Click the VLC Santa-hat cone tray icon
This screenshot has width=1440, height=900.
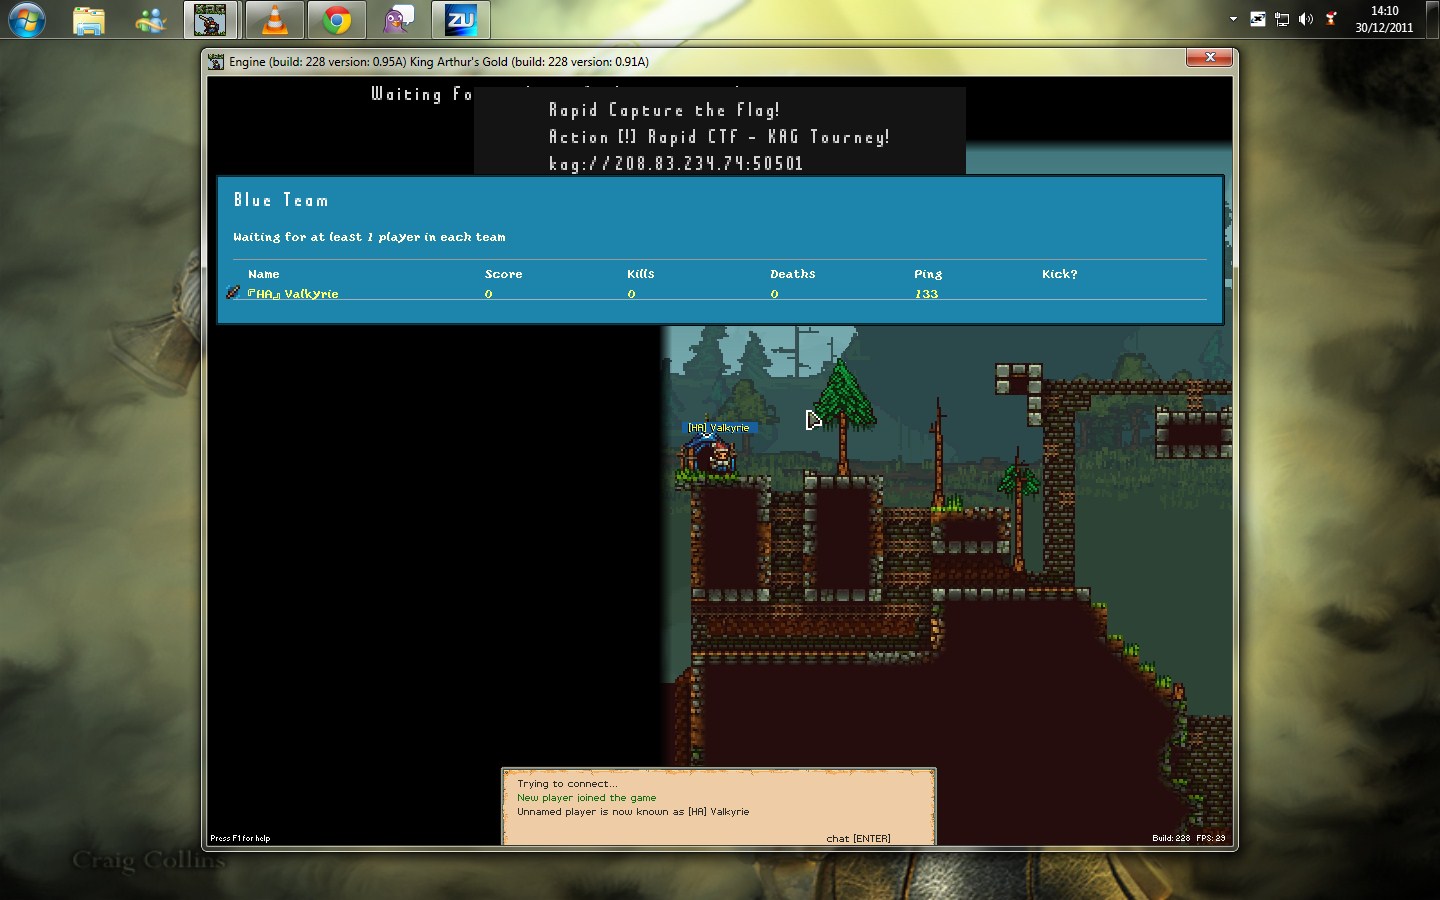tap(1331, 19)
